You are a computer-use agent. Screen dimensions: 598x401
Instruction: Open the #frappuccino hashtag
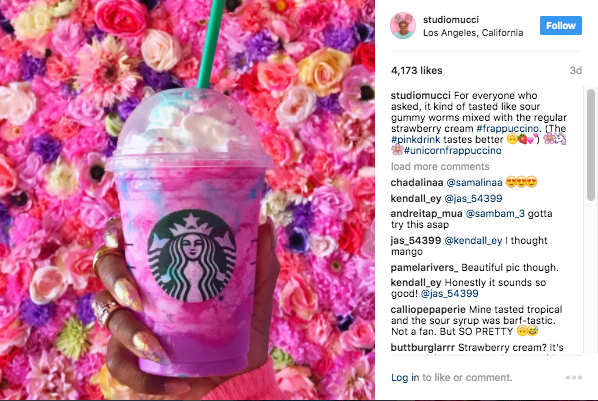tap(508, 129)
